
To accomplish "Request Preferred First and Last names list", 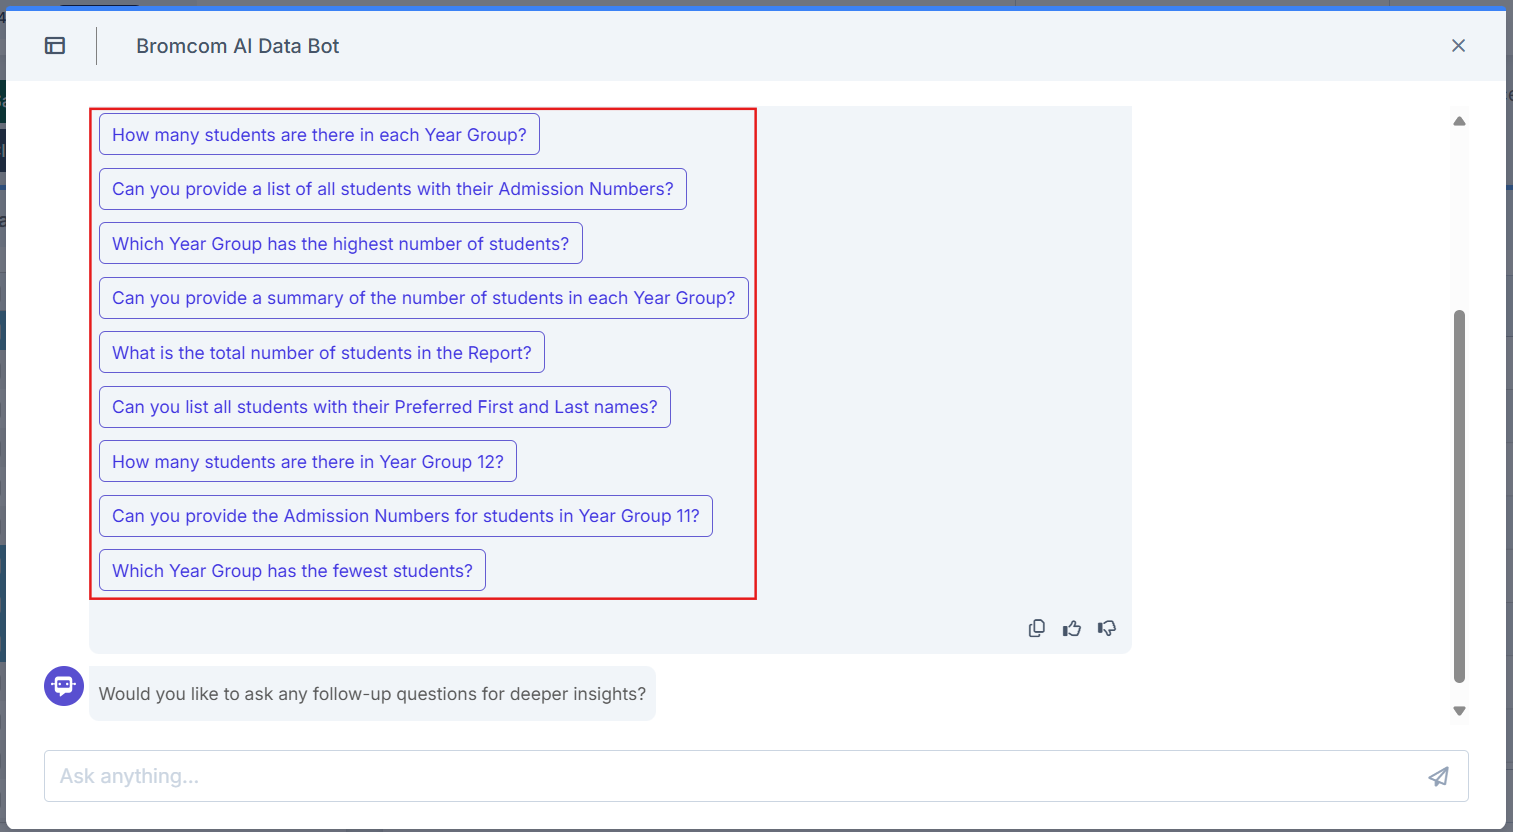I will point(384,406).
